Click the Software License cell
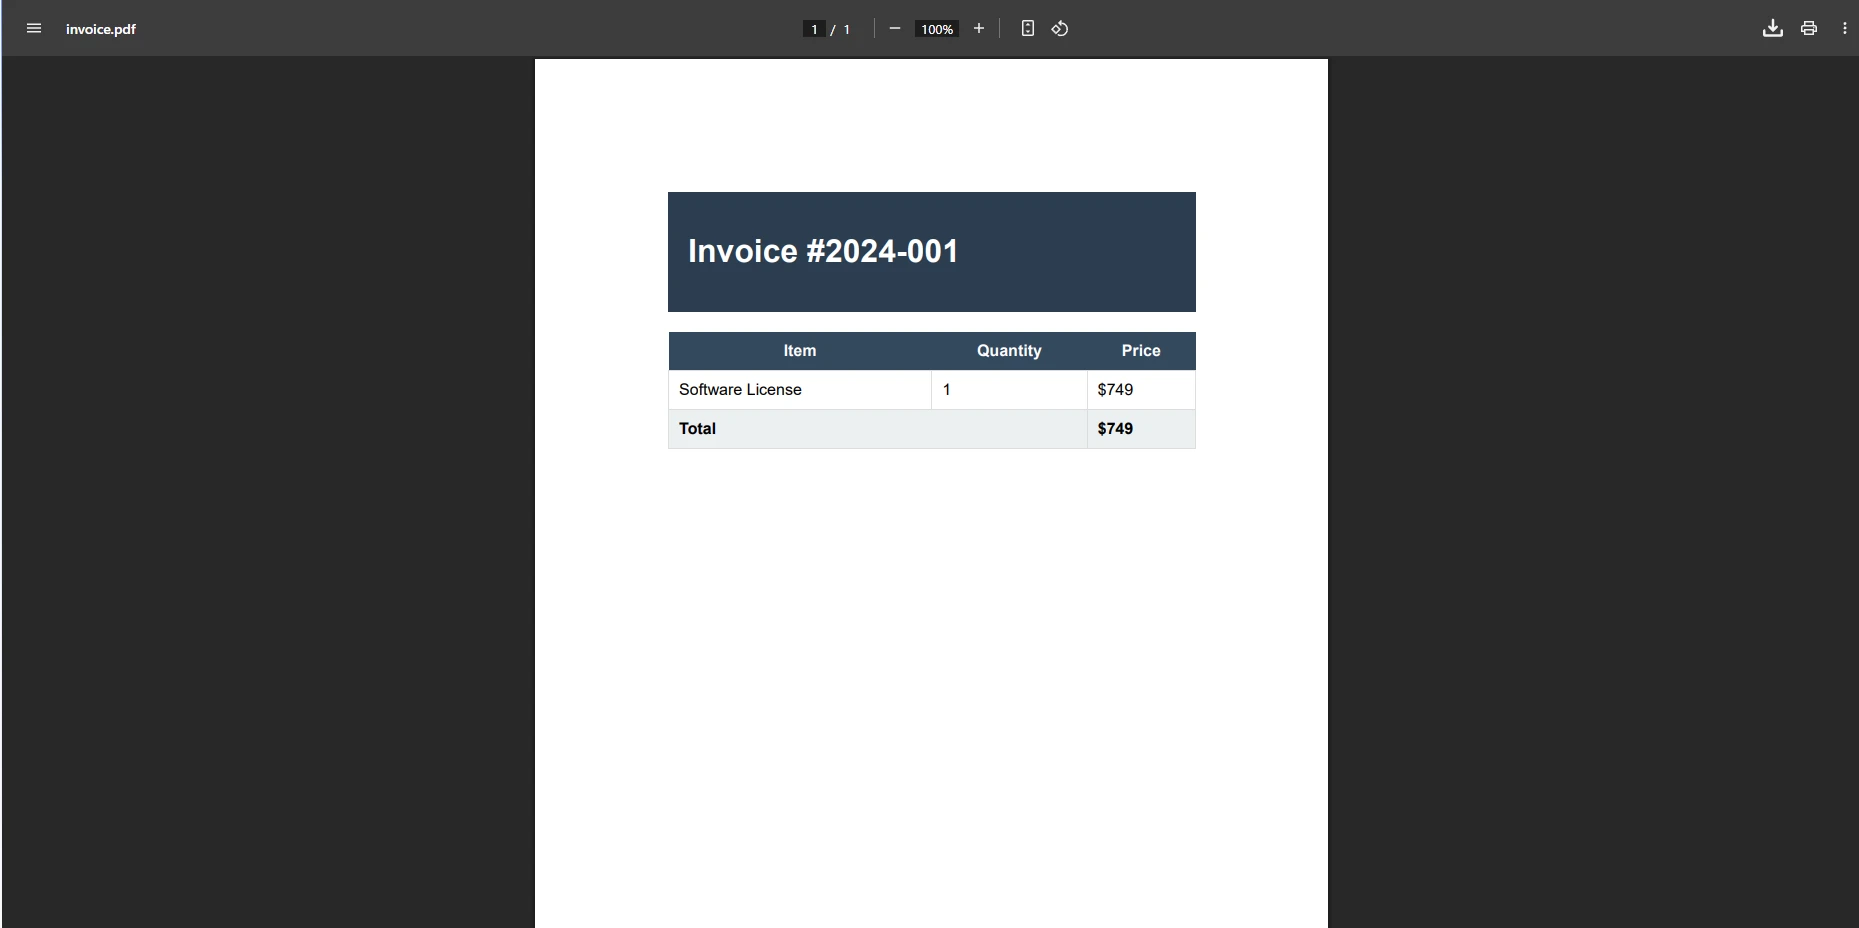Image resolution: width=1859 pixels, height=928 pixels. 740,390
